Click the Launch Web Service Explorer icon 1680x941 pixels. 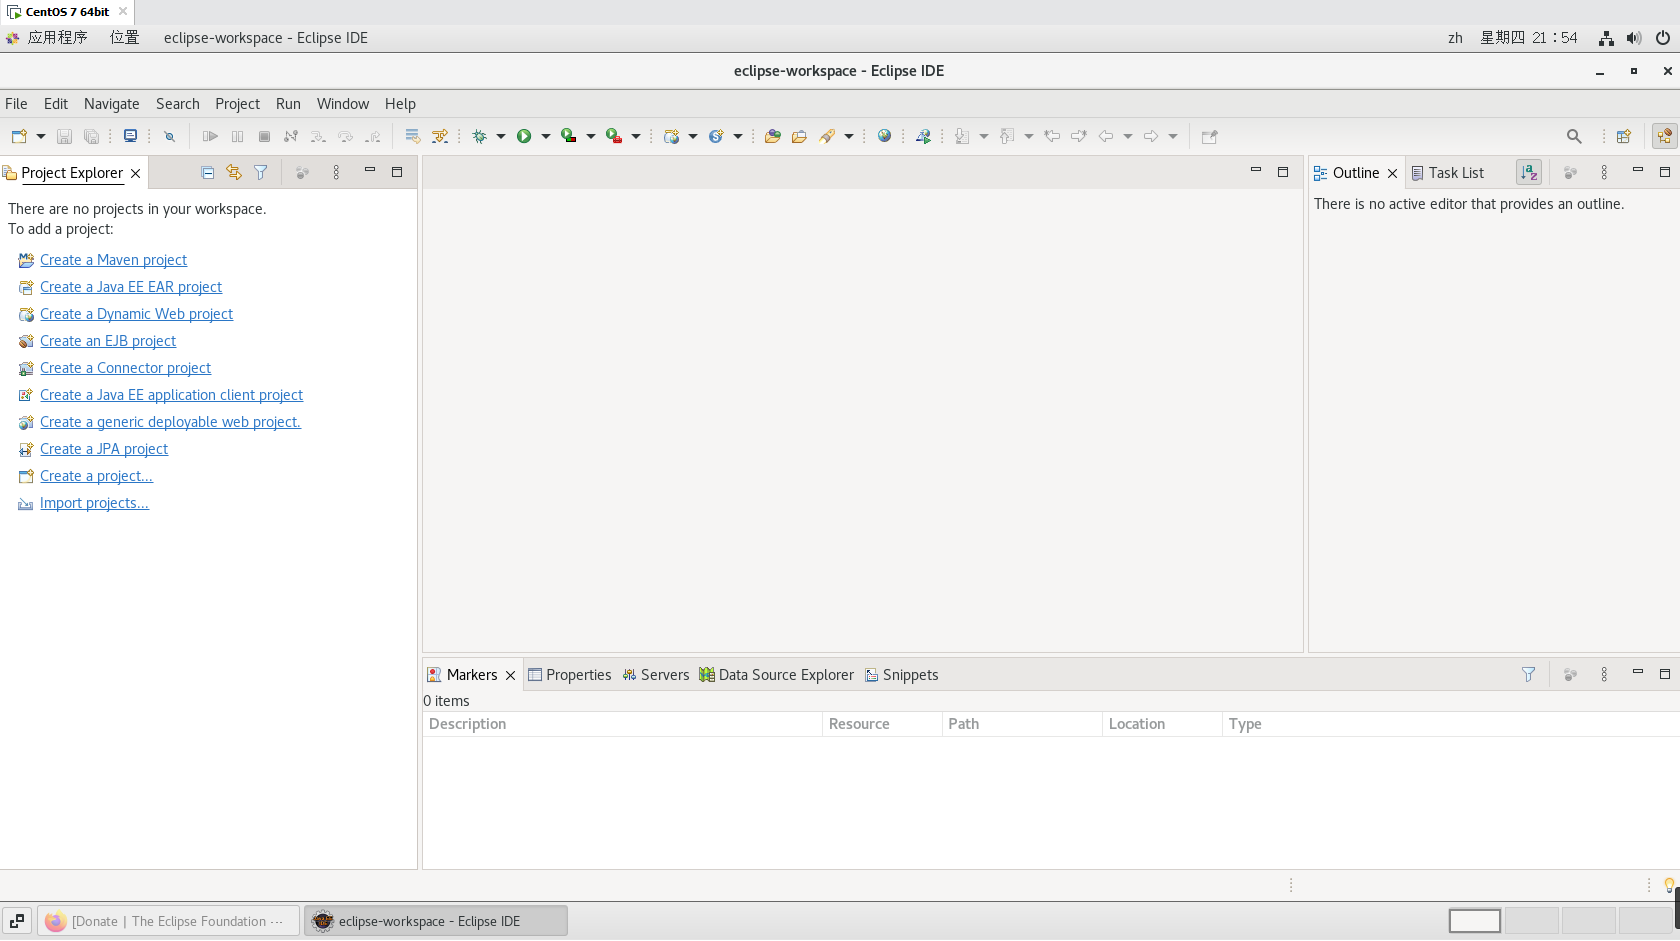pos(923,136)
